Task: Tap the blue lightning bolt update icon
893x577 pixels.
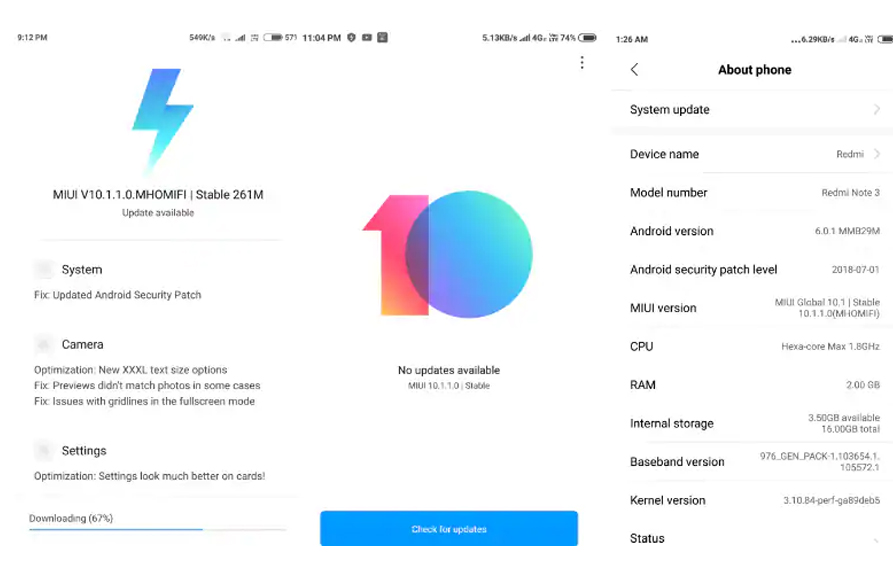Action: tap(163, 119)
